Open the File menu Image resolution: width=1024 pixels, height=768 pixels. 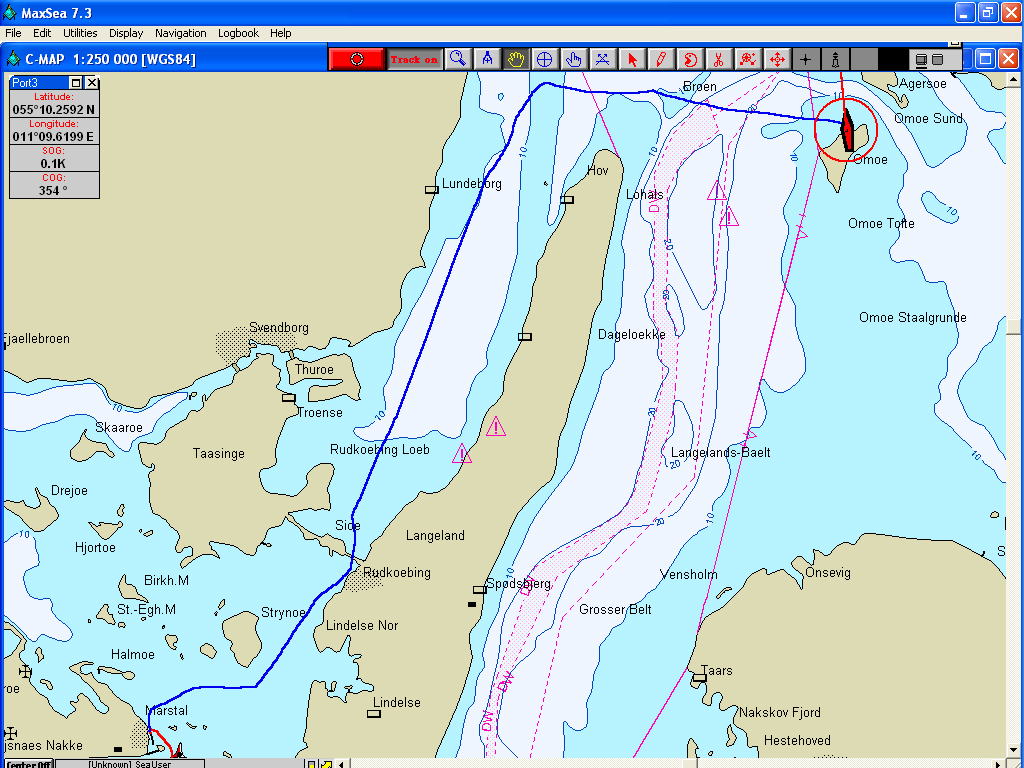pyautogui.click(x=13, y=33)
